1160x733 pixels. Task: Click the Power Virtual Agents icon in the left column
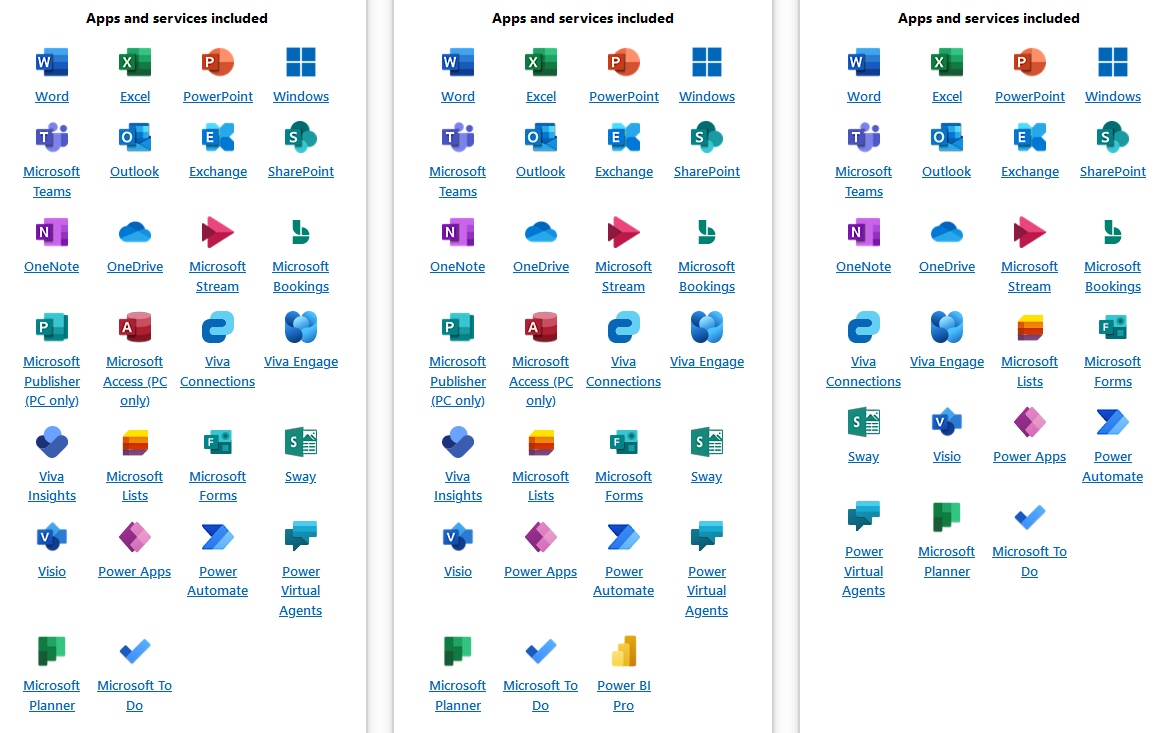click(x=301, y=538)
